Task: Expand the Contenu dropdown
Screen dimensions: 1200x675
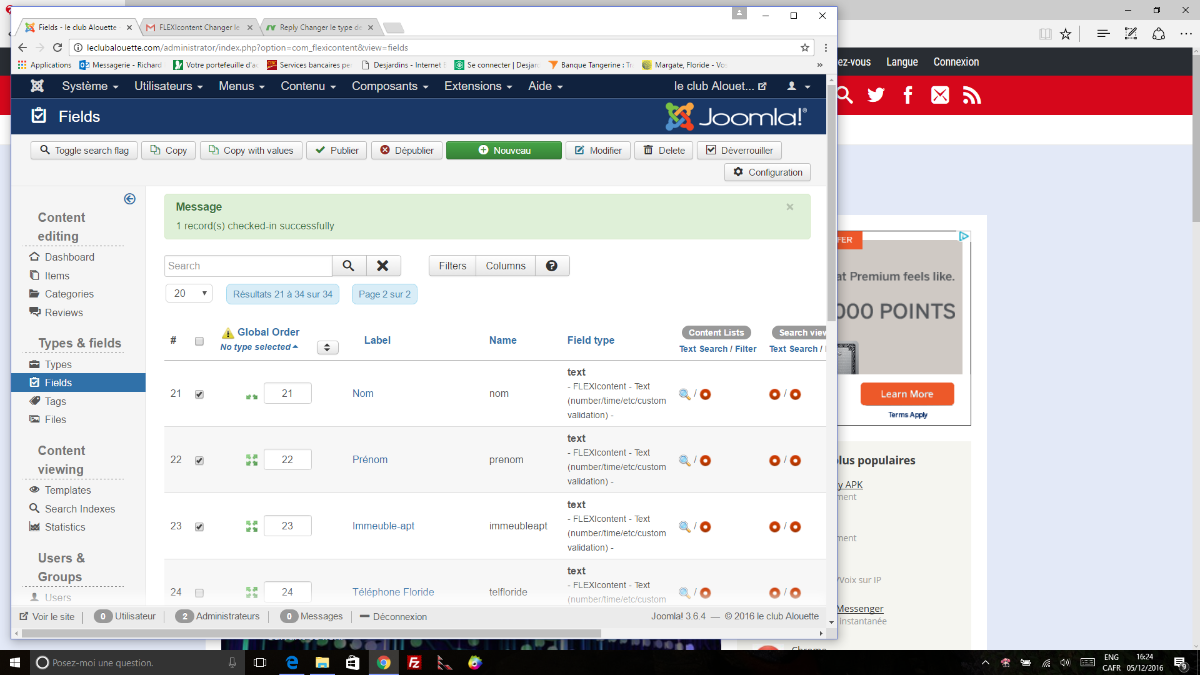Action: pos(308,86)
